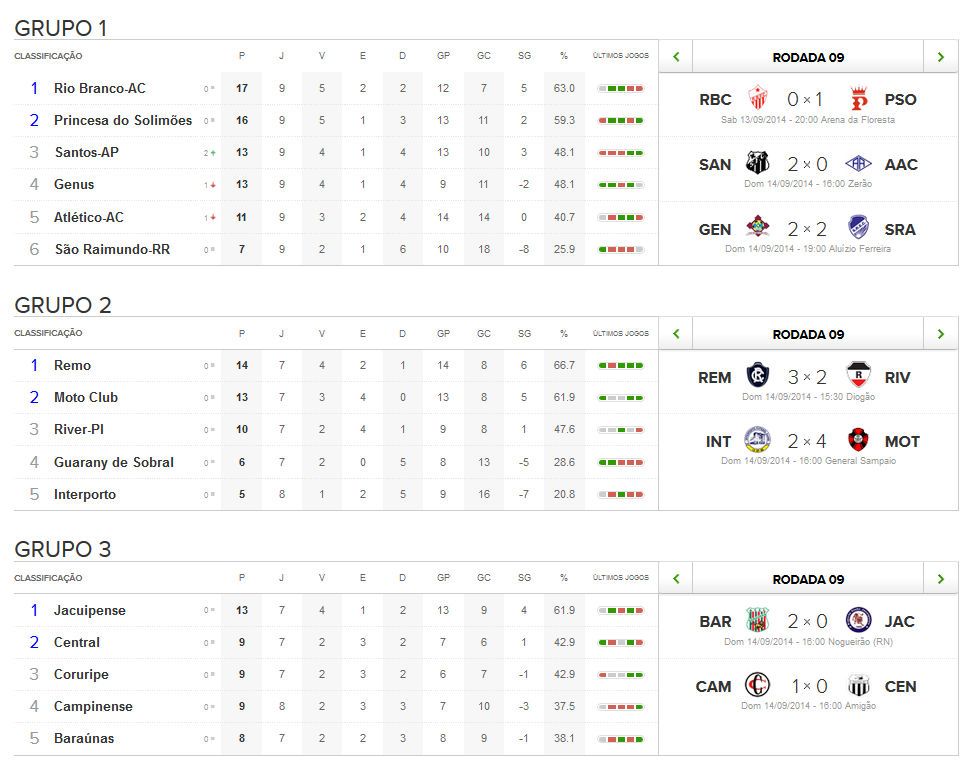Viewport: 964px width, 764px height.
Task: Click Santos-AP crest next to SAN
Action: (758, 164)
